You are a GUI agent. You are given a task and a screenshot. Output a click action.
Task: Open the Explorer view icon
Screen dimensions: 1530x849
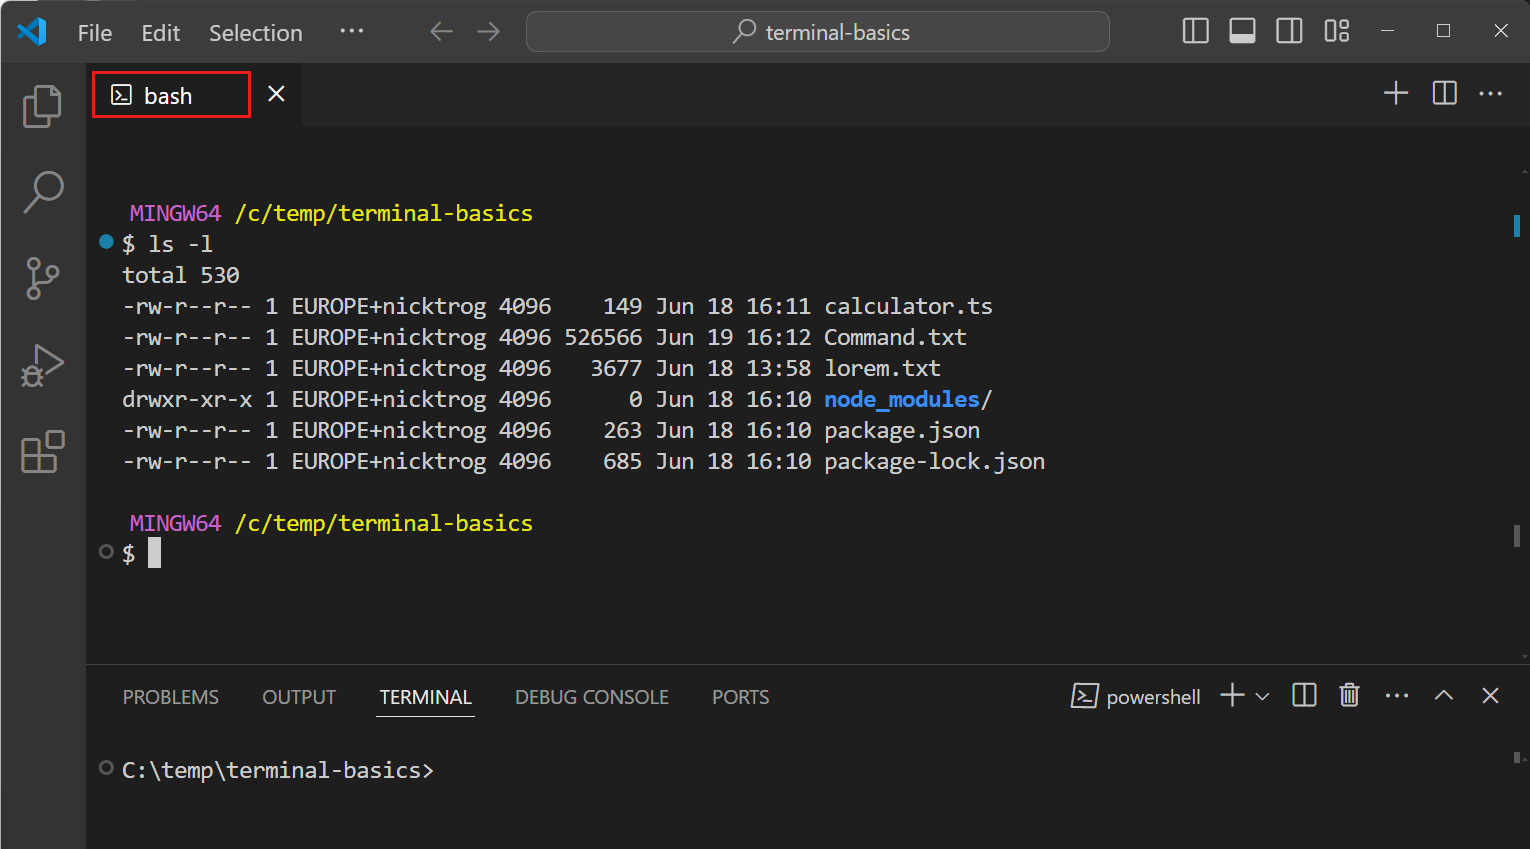[x=41, y=106]
